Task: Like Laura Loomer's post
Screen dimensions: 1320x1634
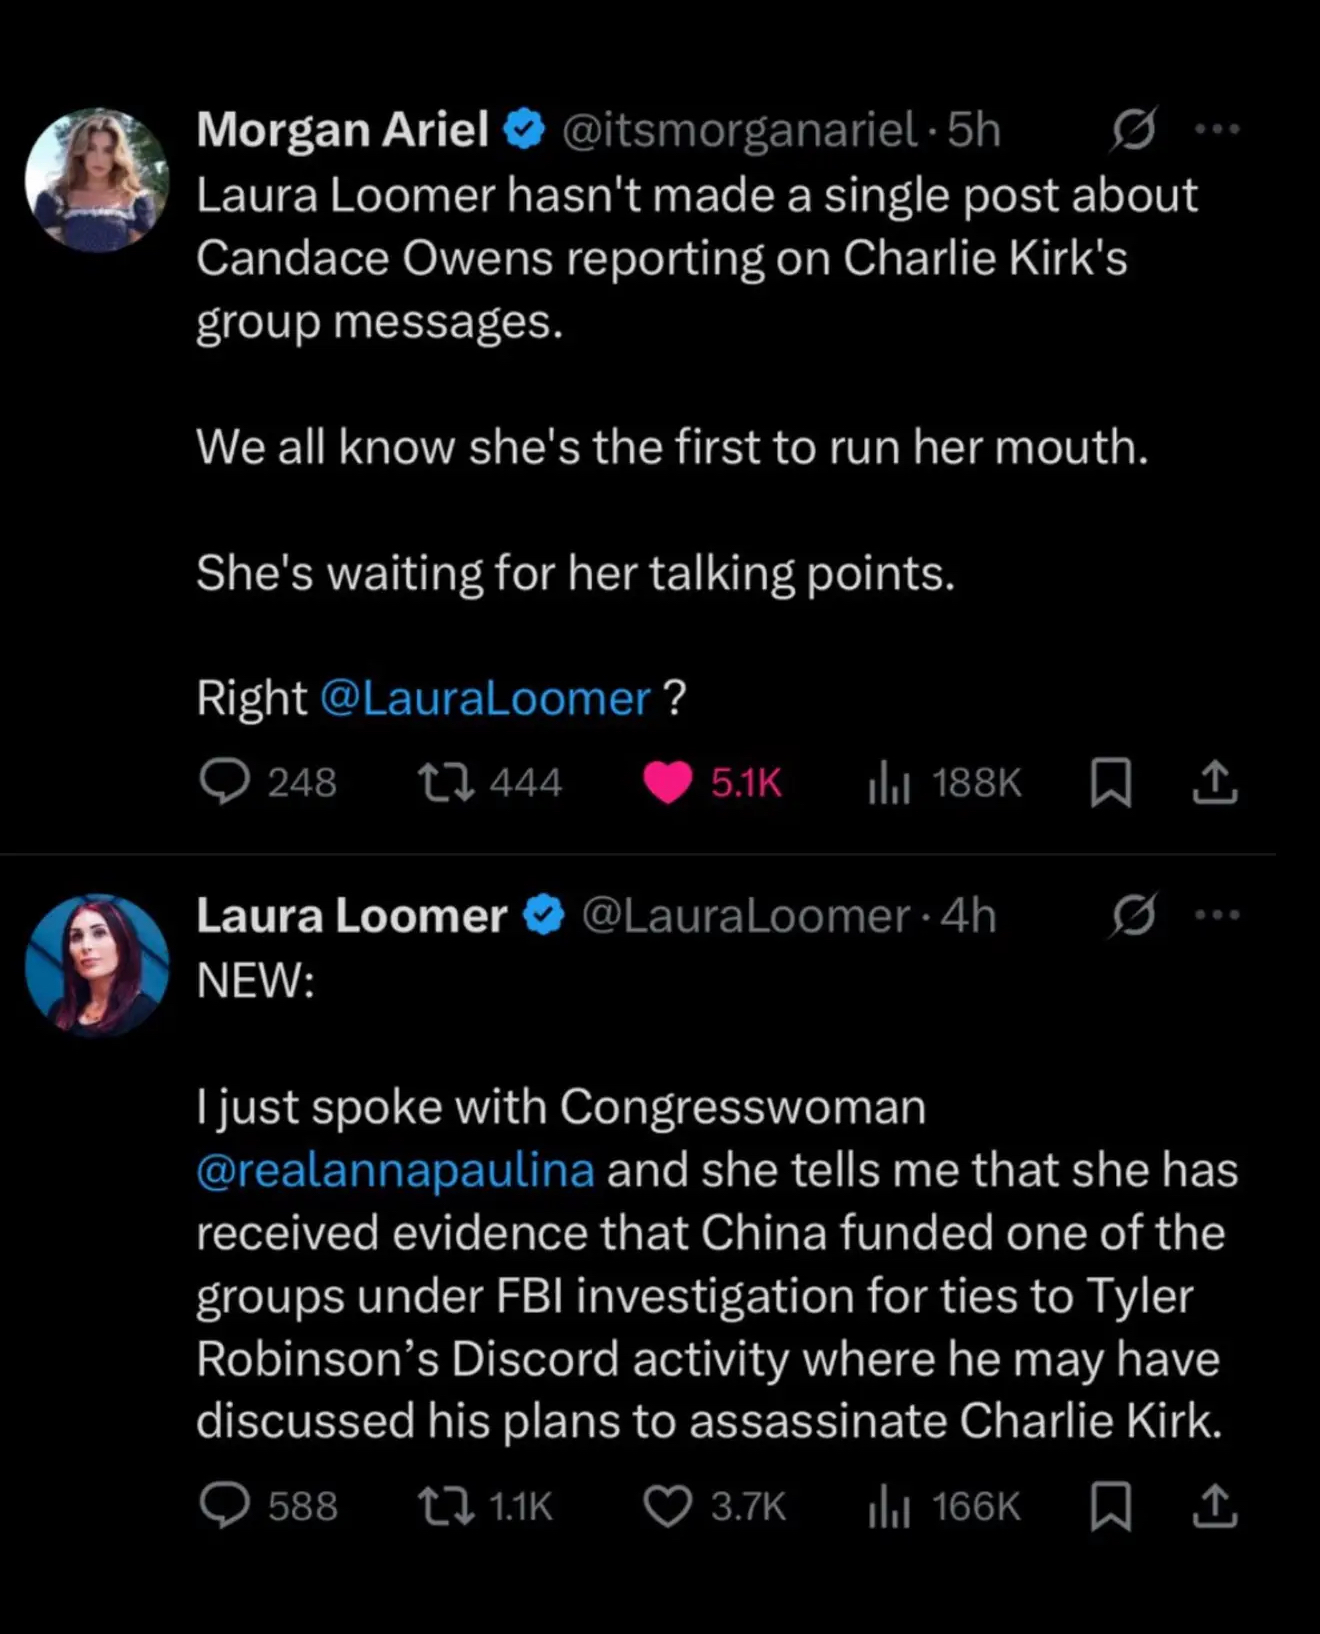Action: click(667, 1506)
